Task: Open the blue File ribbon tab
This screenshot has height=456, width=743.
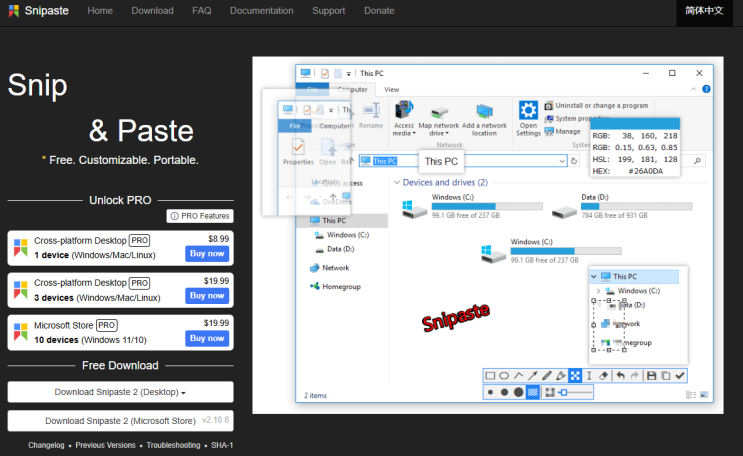Action: [312, 89]
